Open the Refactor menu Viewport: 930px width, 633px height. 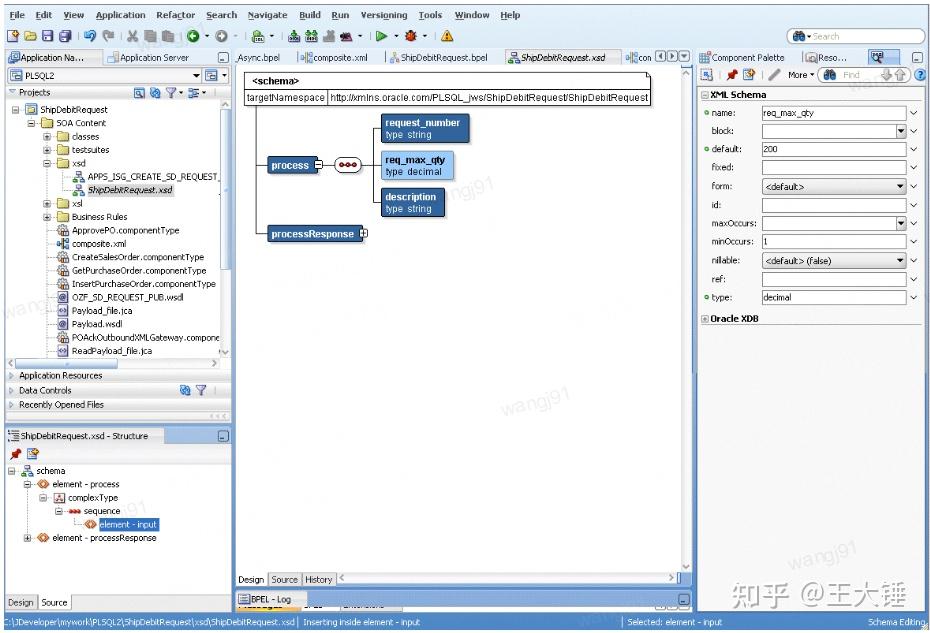click(x=176, y=15)
